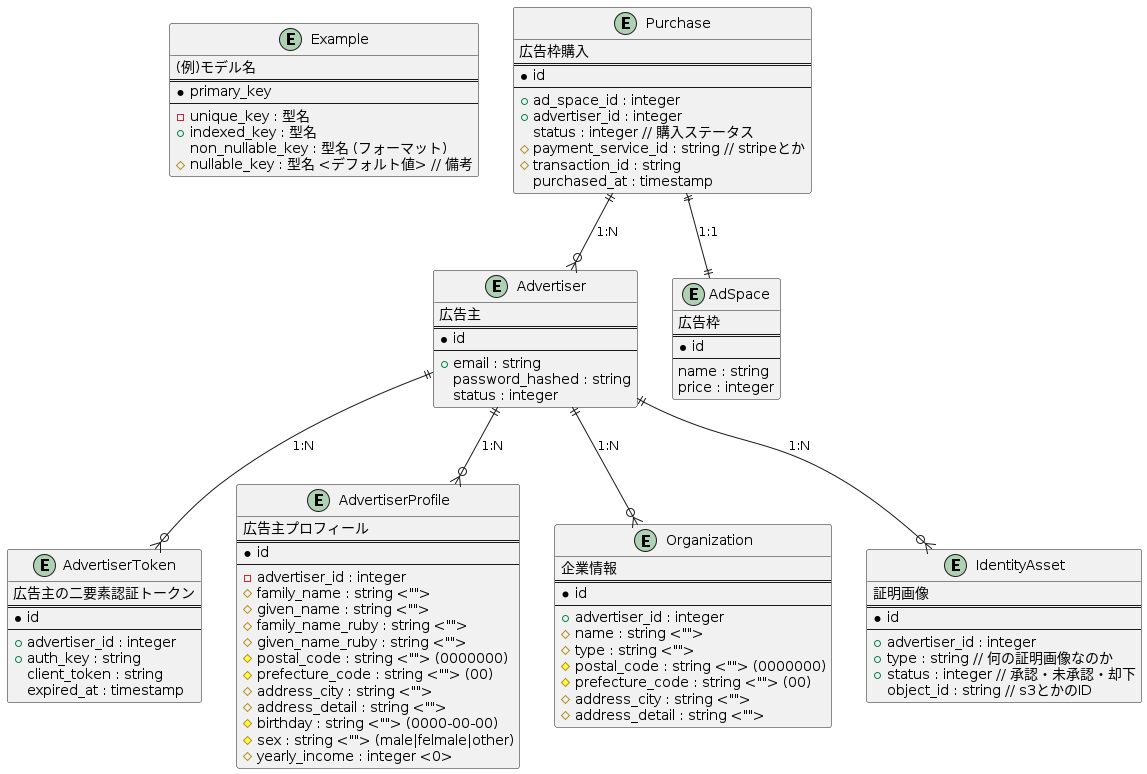Click the yellow diamond beside birthday field
Viewport: 1147px width, 774px height.
[x=248, y=723]
